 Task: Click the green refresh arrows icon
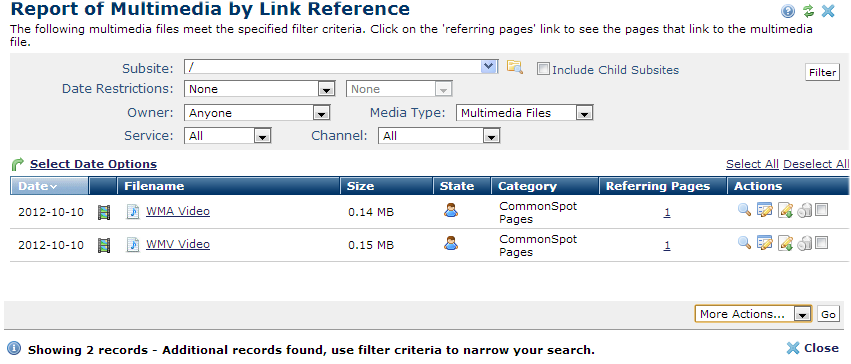point(809,11)
